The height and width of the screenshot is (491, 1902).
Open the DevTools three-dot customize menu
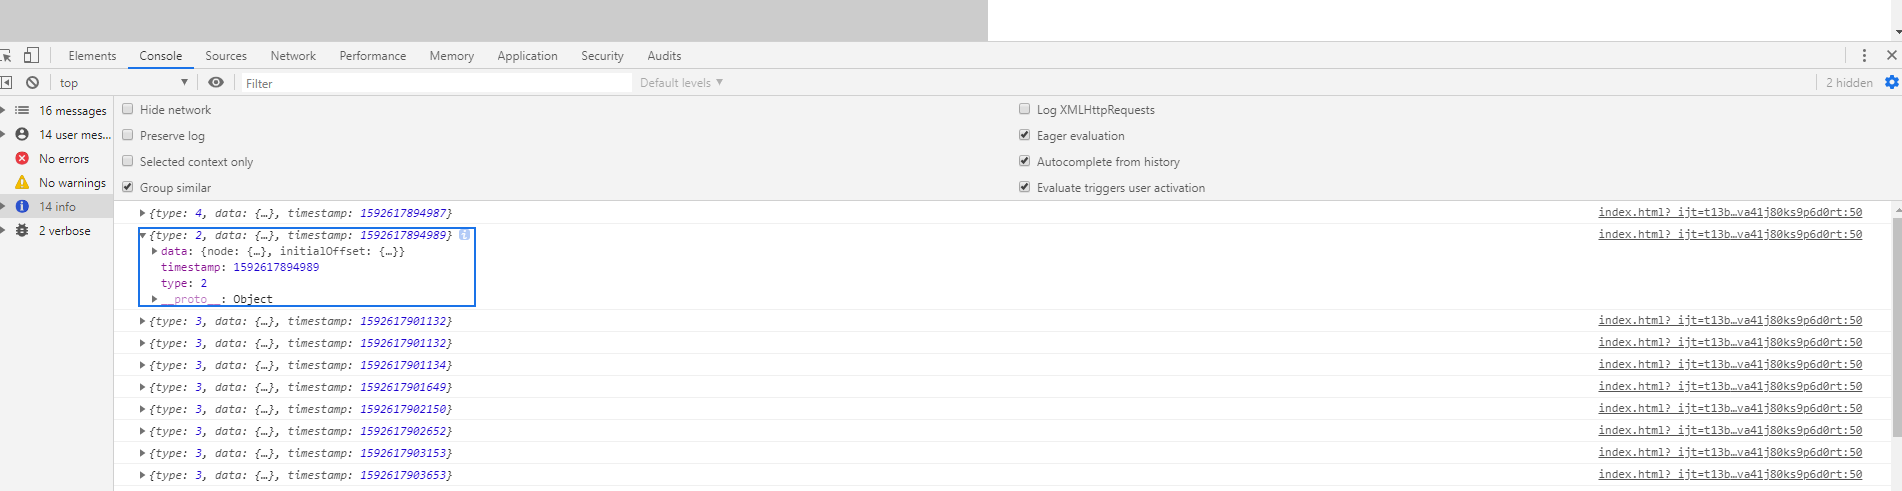pyautogui.click(x=1864, y=56)
